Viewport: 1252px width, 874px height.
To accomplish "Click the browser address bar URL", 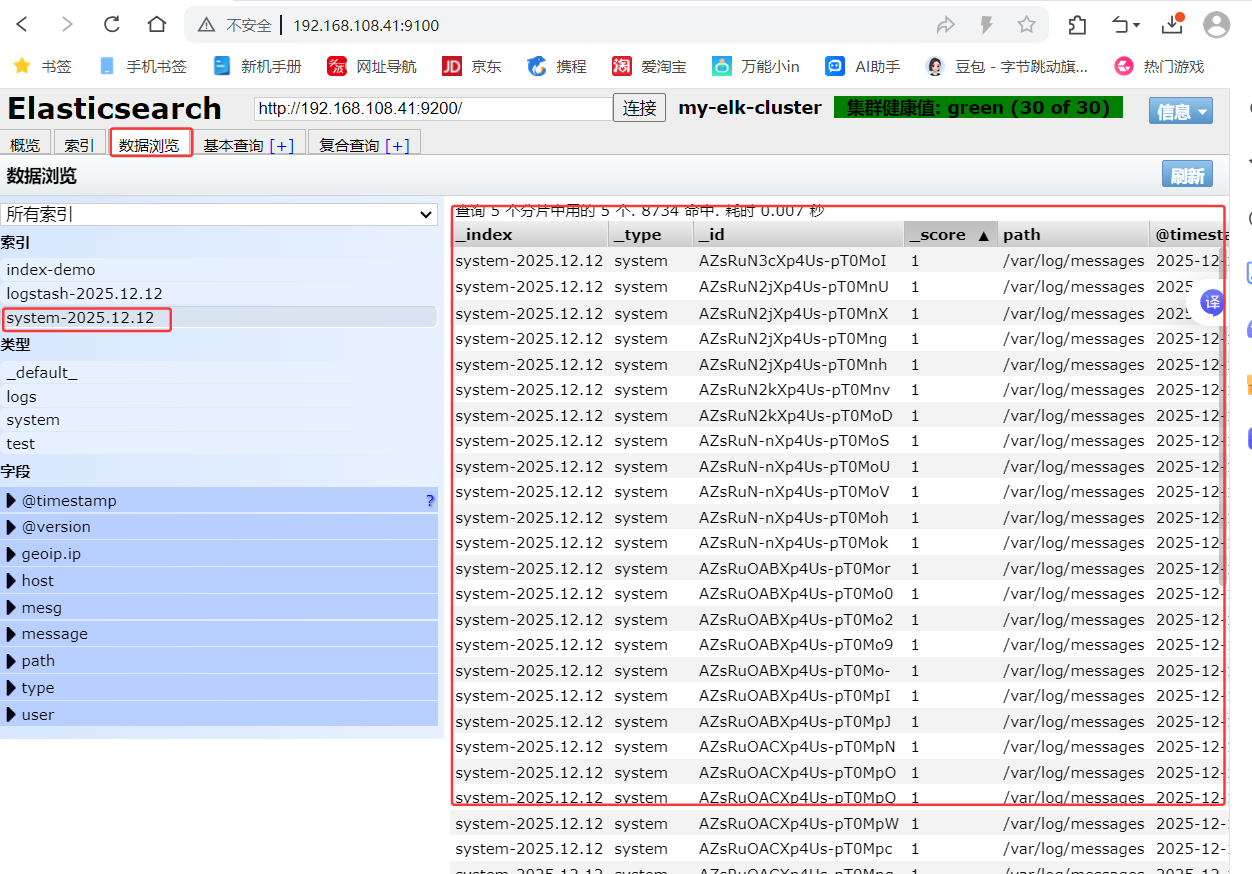I will tap(366, 25).
